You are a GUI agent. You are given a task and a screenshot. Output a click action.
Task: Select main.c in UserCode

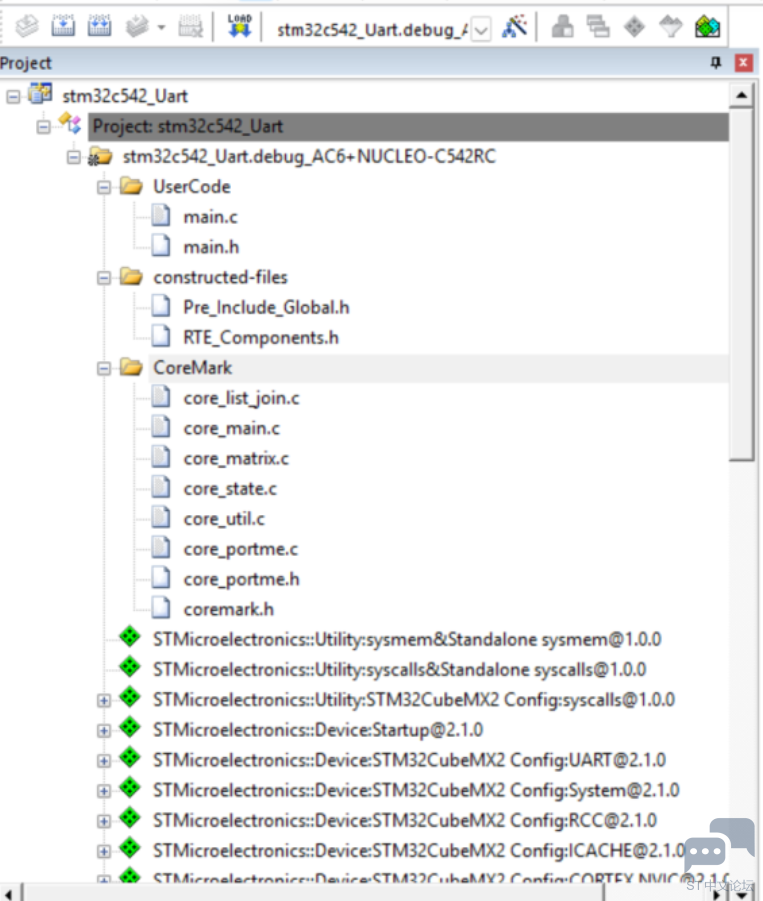210,217
